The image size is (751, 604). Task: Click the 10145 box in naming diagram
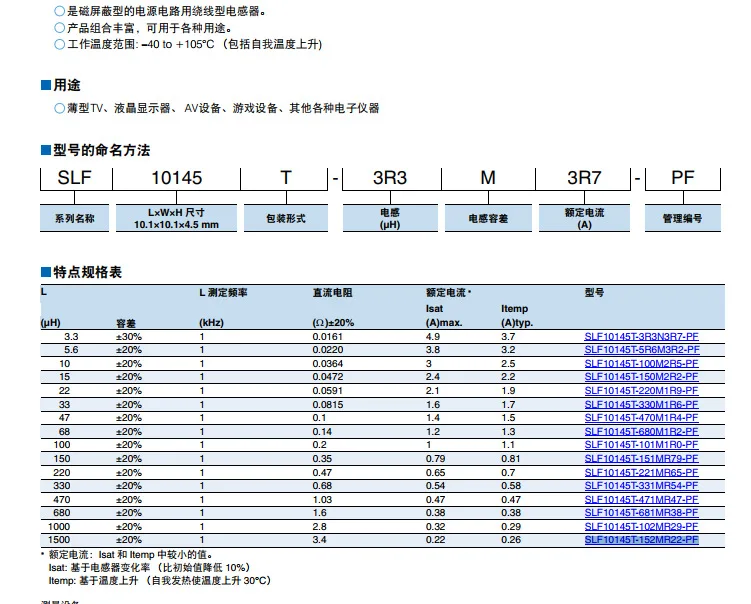pyautogui.click(x=177, y=178)
